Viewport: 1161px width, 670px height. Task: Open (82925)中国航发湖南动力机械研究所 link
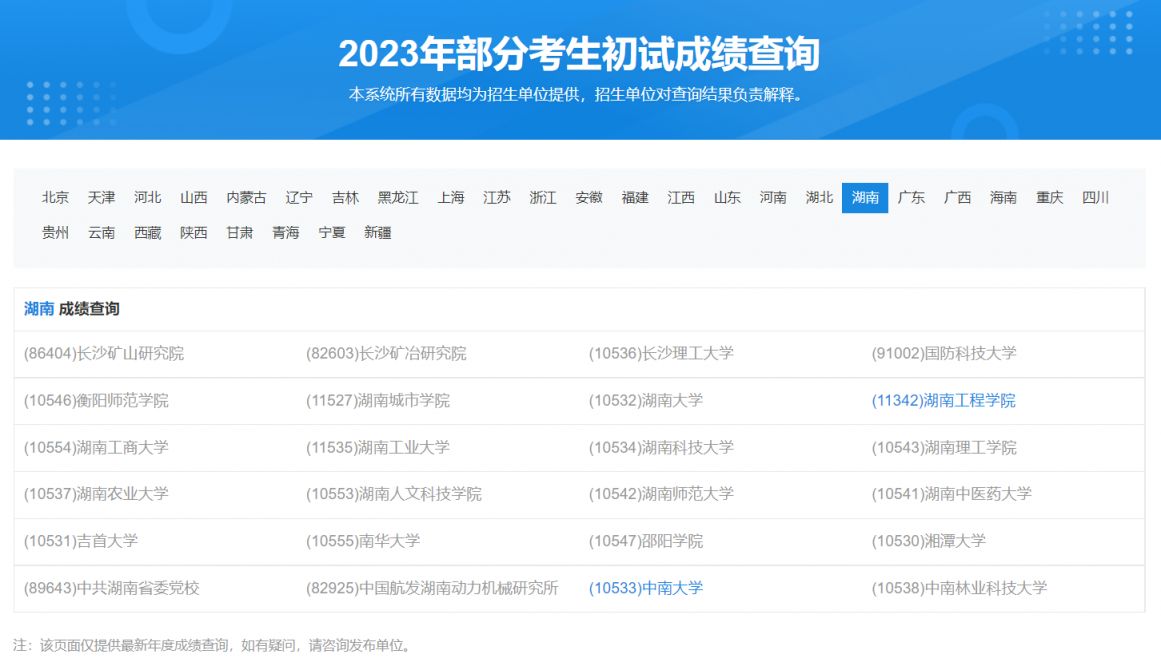click(432, 589)
